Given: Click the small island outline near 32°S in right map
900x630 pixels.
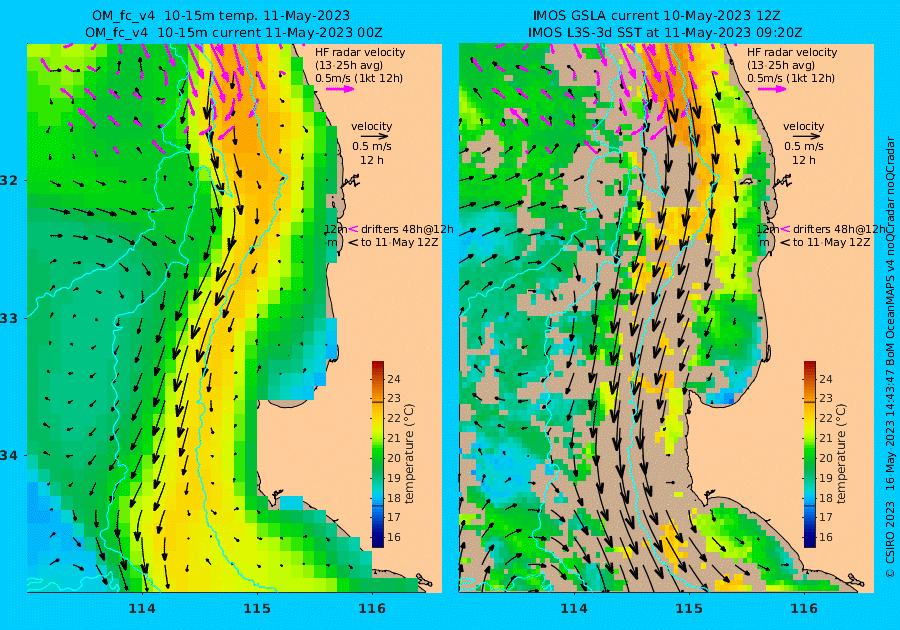Looking at the screenshot, I should pyautogui.click(x=782, y=182).
